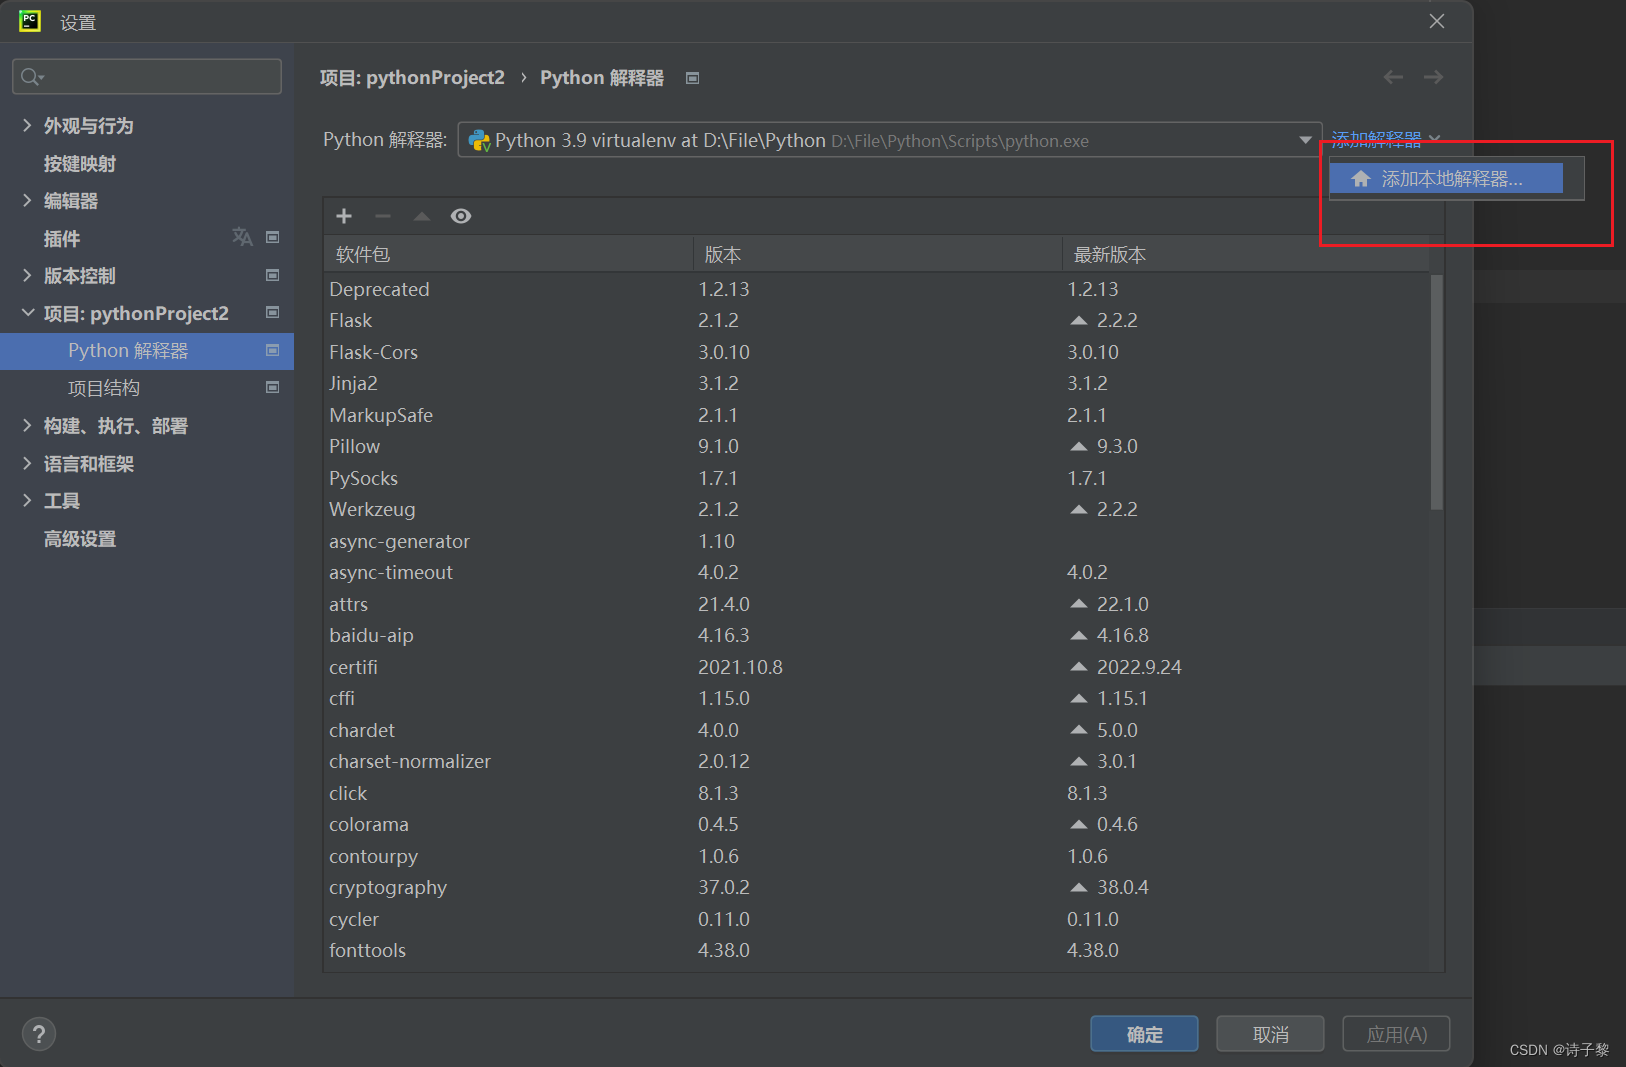Click the 应用(A) button
This screenshot has width=1626, height=1067.
pyautogui.click(x=1396, y=1033)
